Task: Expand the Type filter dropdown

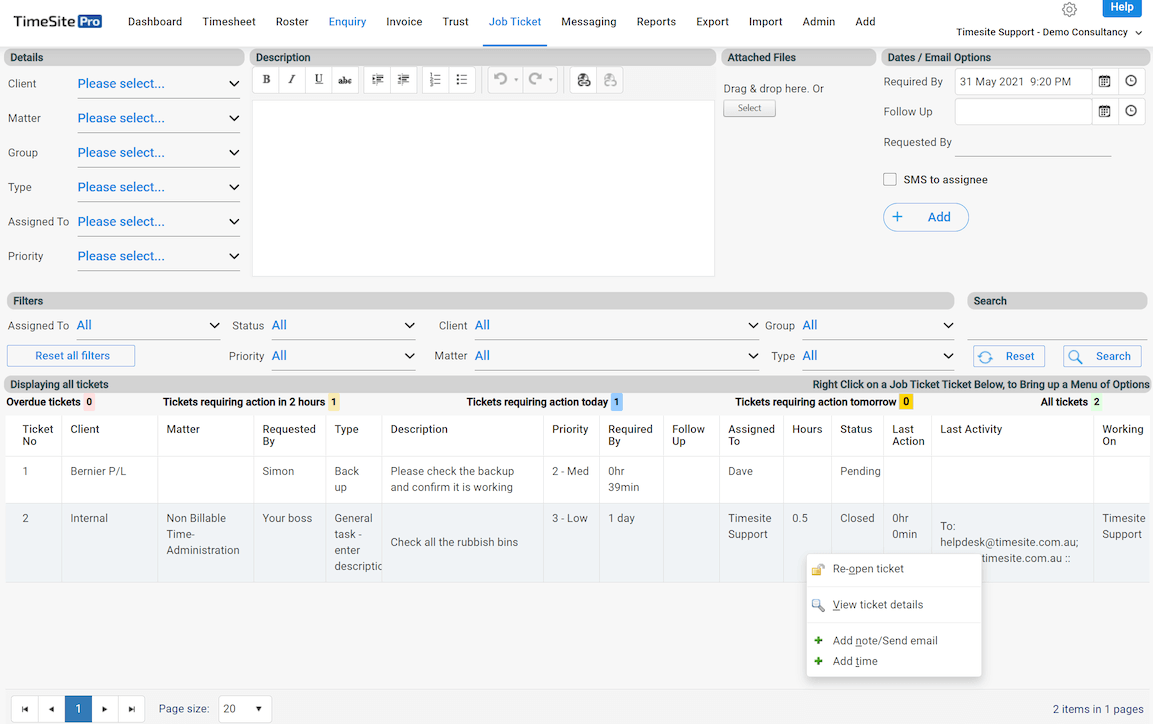Action: pos(877,356)
